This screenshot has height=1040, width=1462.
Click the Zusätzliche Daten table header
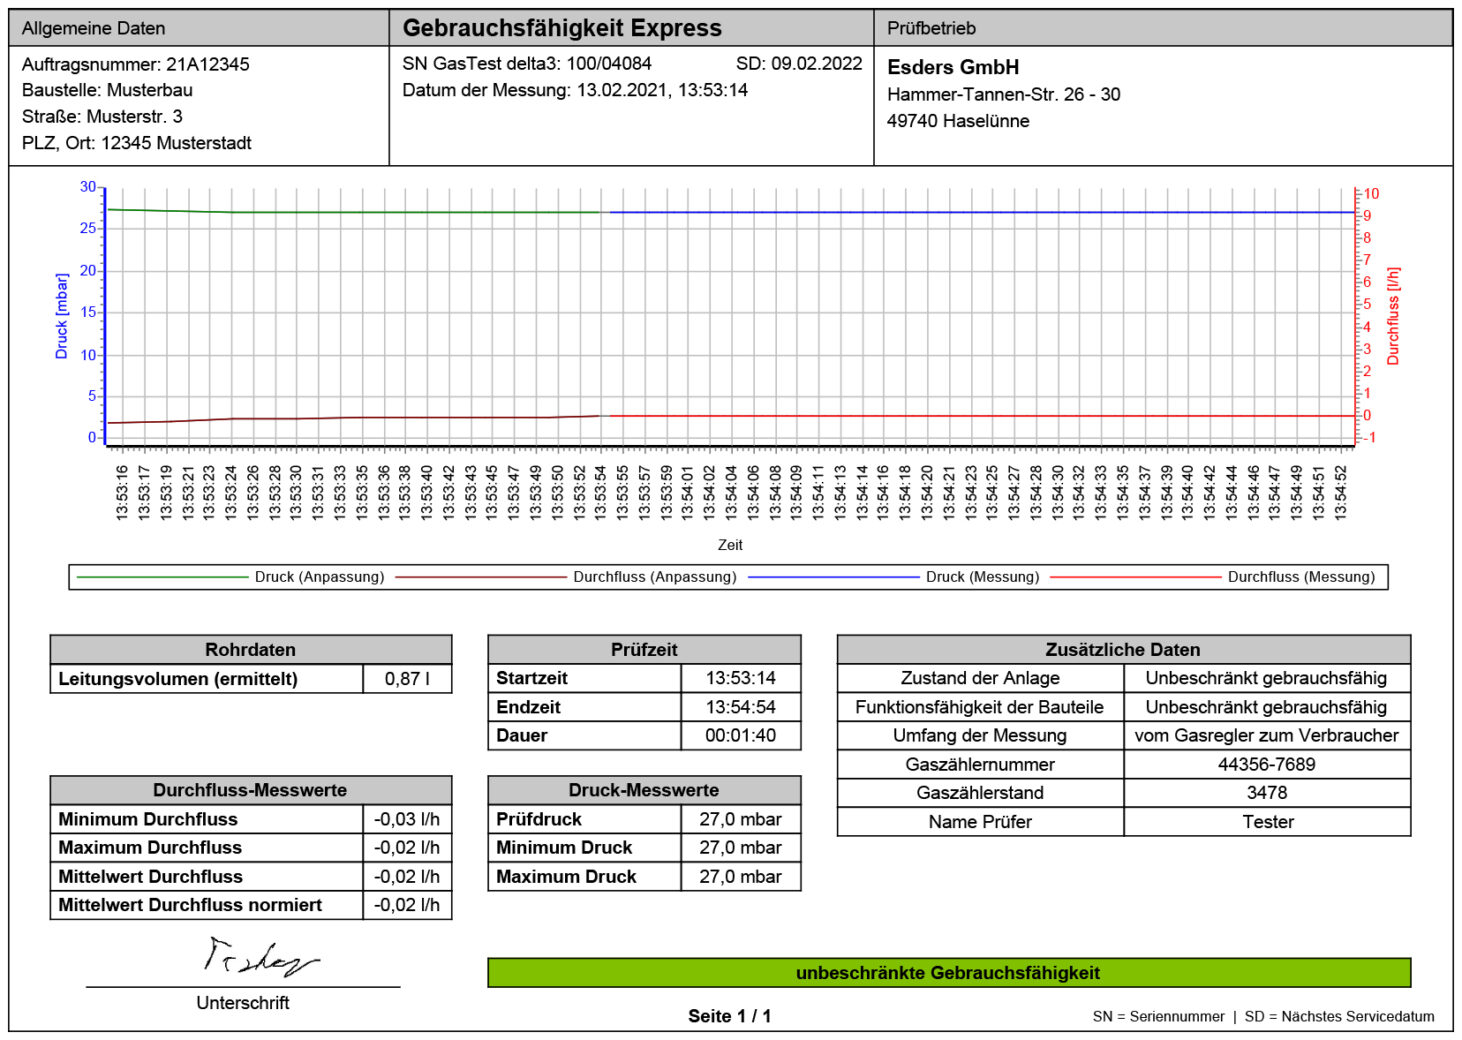coord(1122,650)
